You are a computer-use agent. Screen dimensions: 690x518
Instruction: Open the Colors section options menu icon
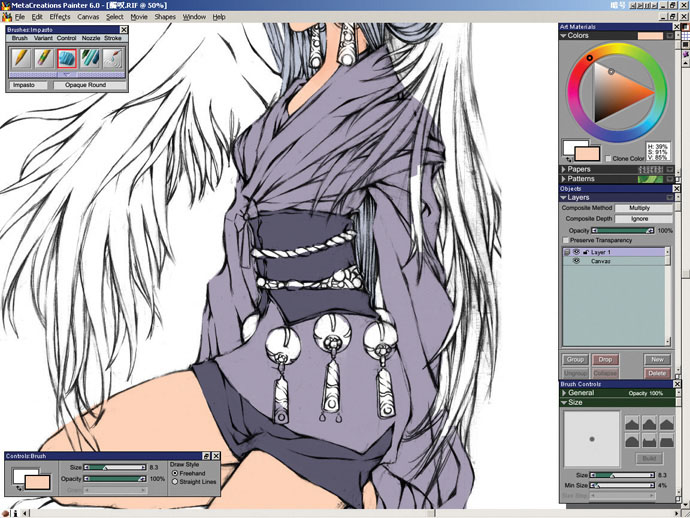click(670, 36)
